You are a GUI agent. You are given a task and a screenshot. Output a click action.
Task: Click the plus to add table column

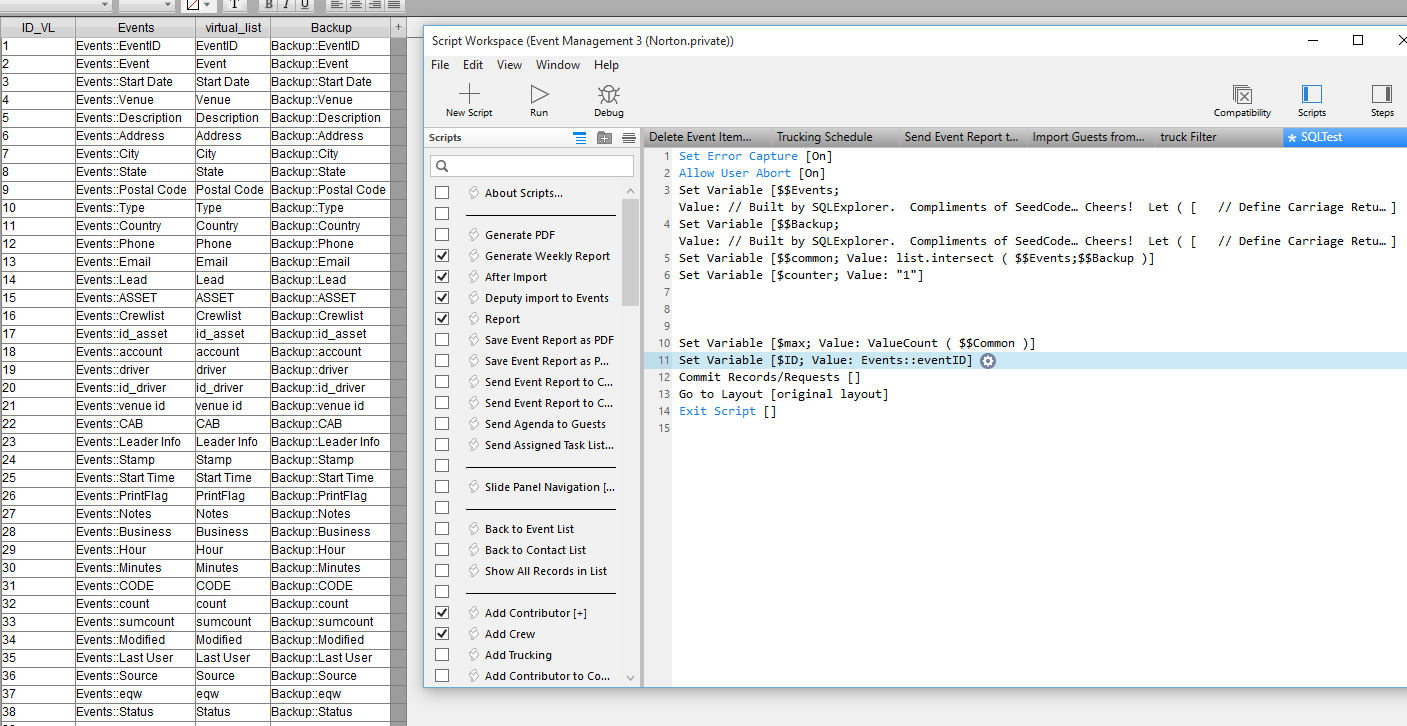tap(398, 27)
